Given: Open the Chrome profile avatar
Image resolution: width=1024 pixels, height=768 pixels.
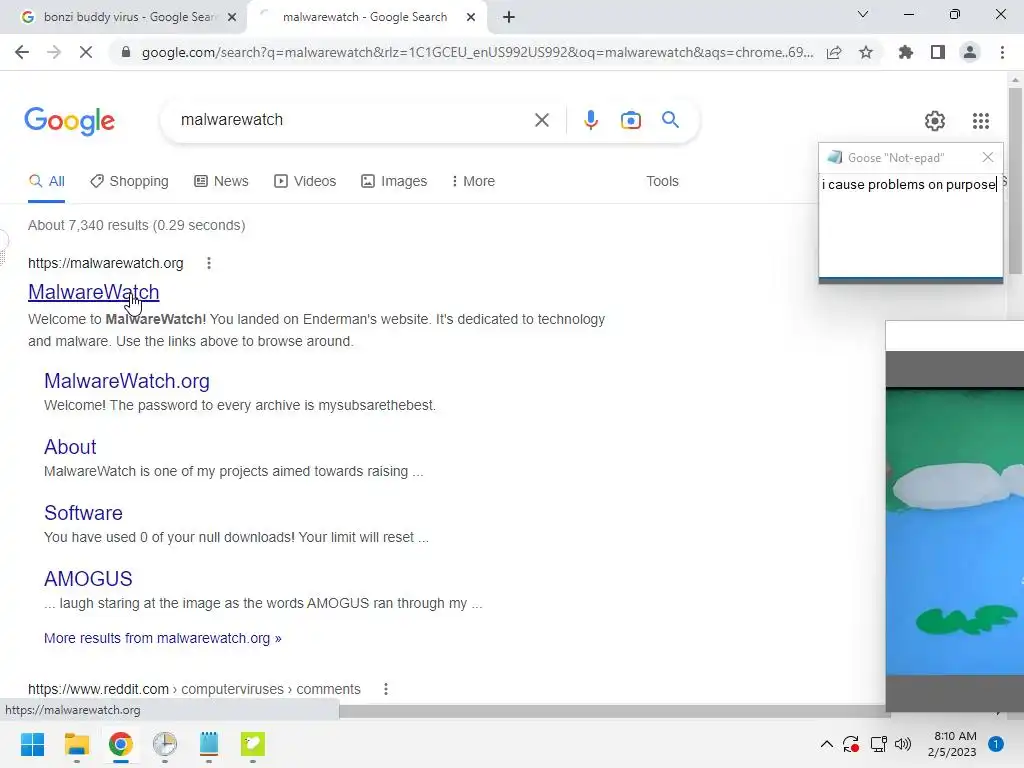Looking at the screenshot, I should (970, 52).
